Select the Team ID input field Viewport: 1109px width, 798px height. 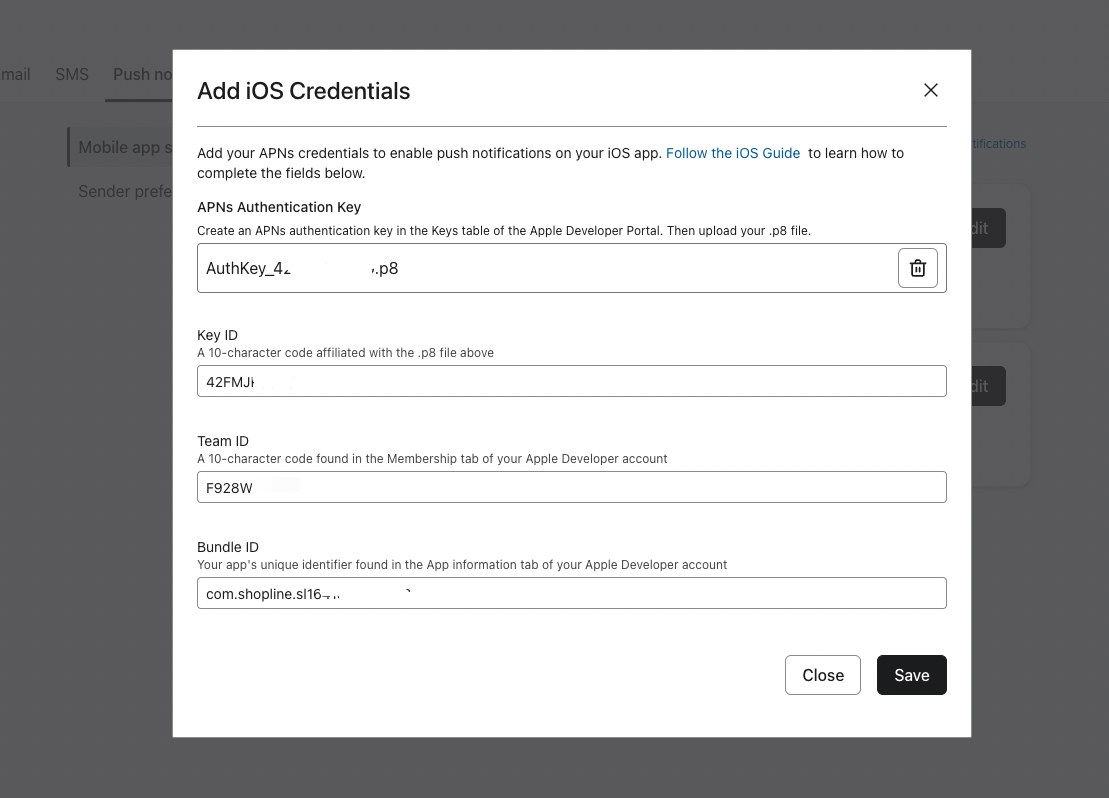[x=571, y=487]
